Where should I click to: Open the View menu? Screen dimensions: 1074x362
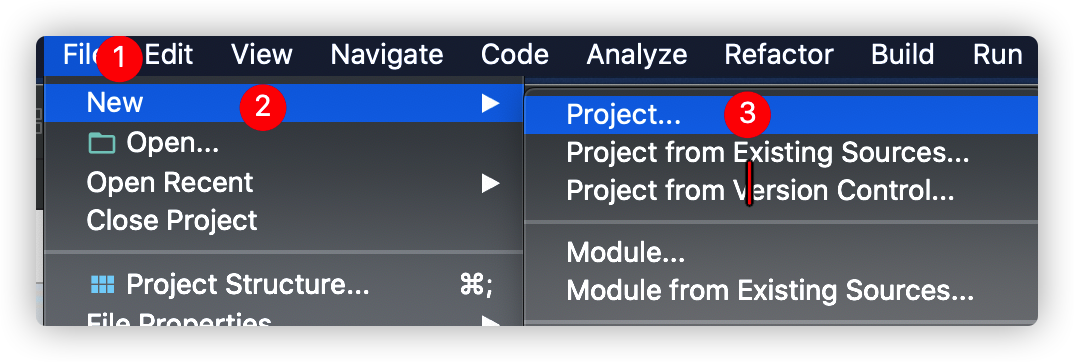point(262,55)
